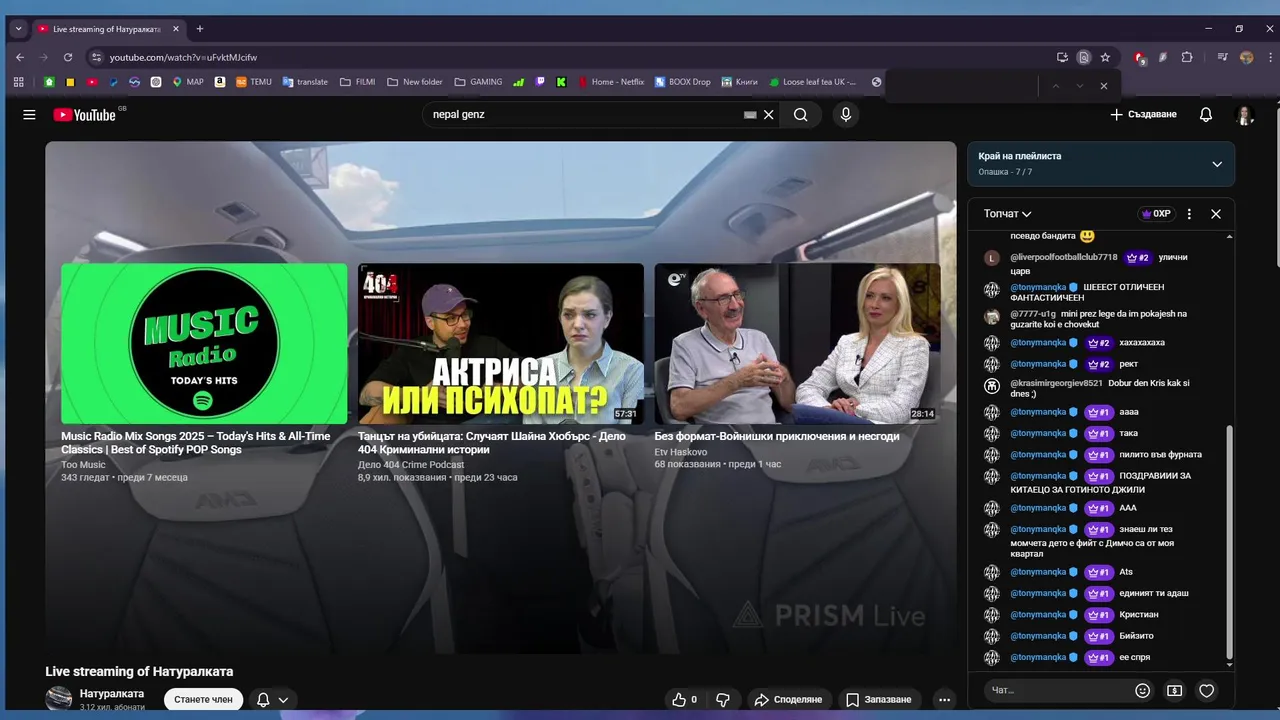Click the find bar previous-result up arrow
The height and width of the screenshot is (720, 1280).
point(1055,86)
